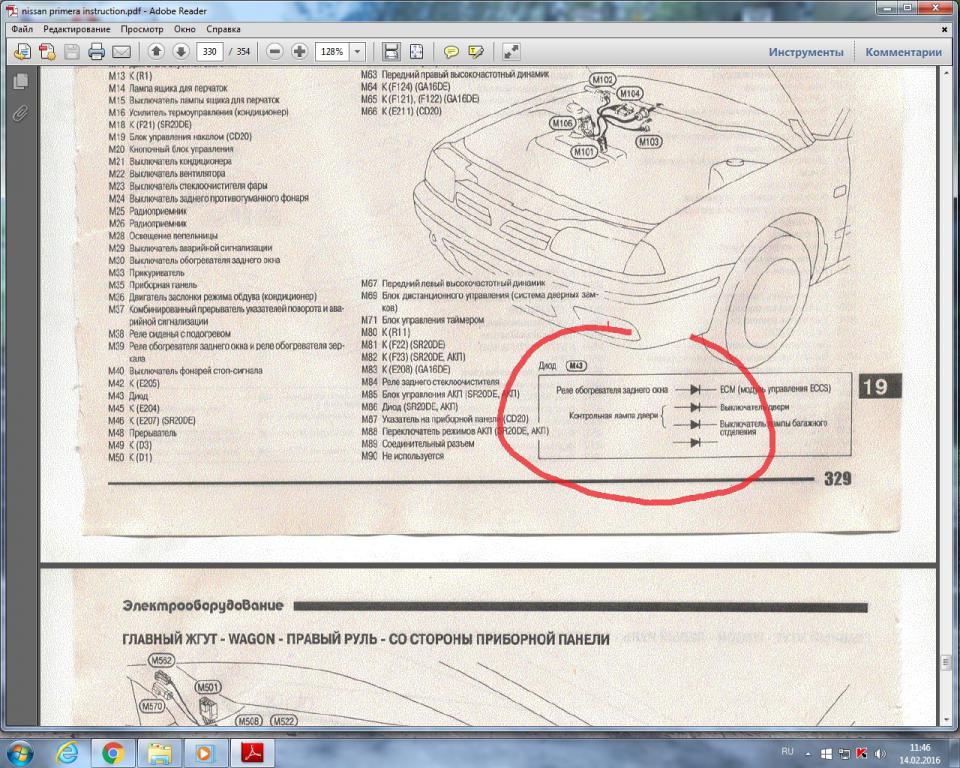This screenshot has width=960, height=768.
Task: Close the document with menu bar X
Action: point(945,29)
